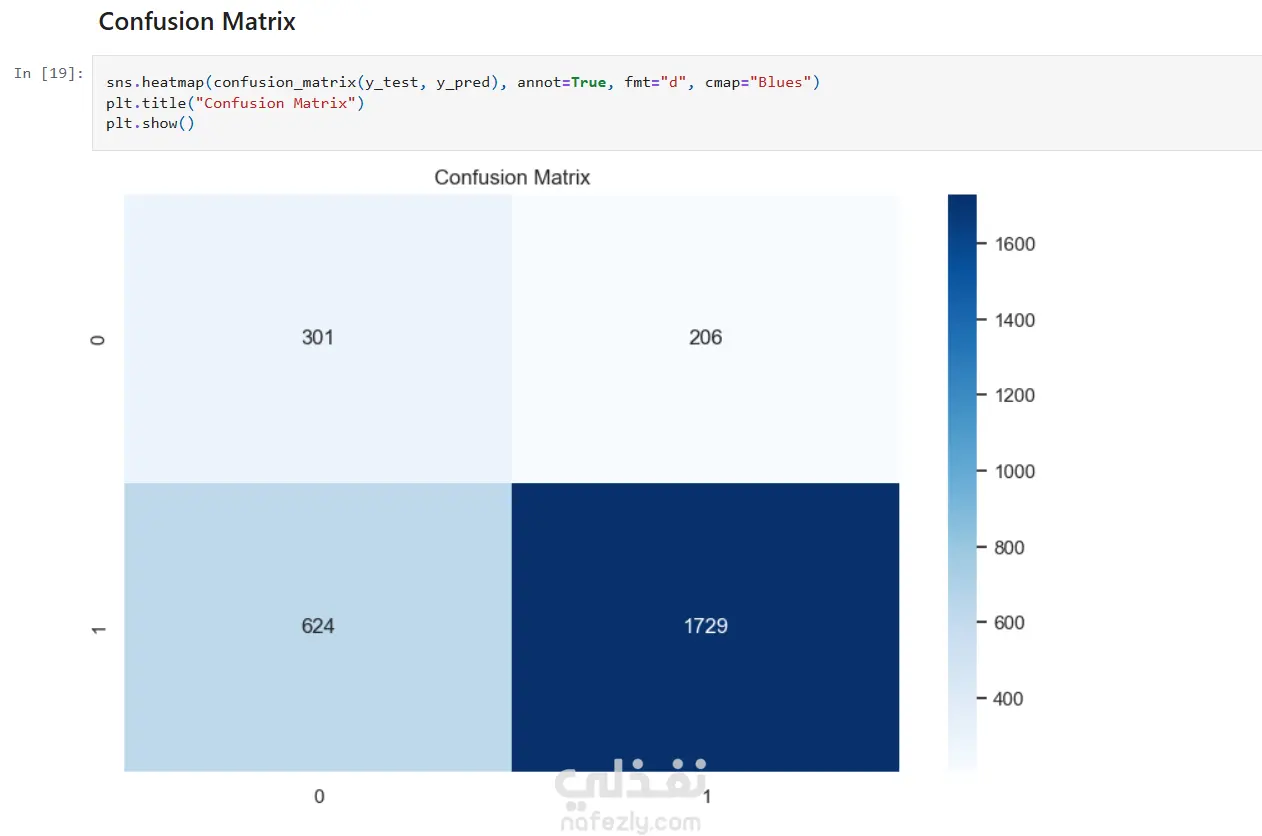The width and height of the screenshot is (1262, 836).
Task: Click the y-axis tick label 0
Action: [x=98, y=340]
